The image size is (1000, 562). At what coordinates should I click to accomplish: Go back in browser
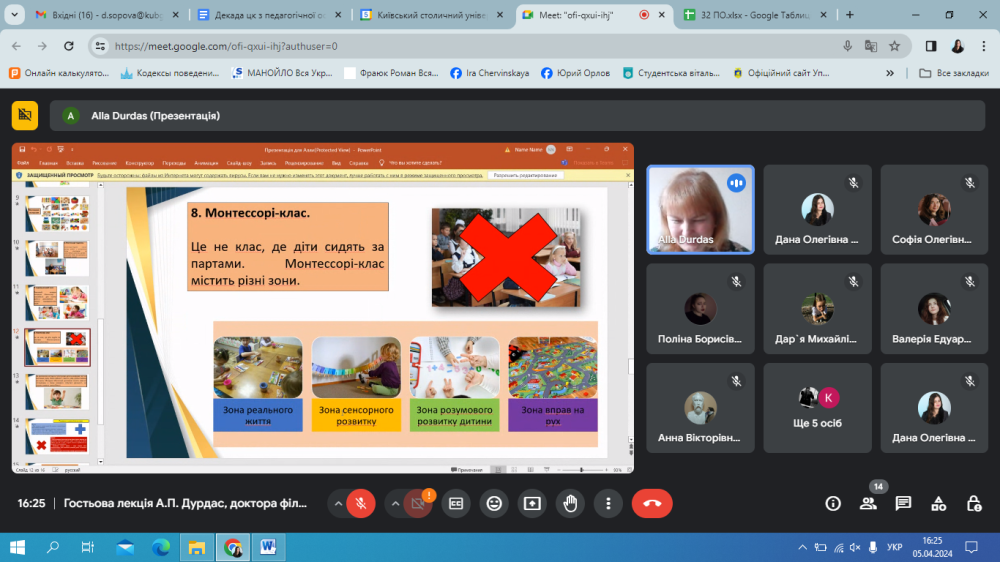coord(17,46)
